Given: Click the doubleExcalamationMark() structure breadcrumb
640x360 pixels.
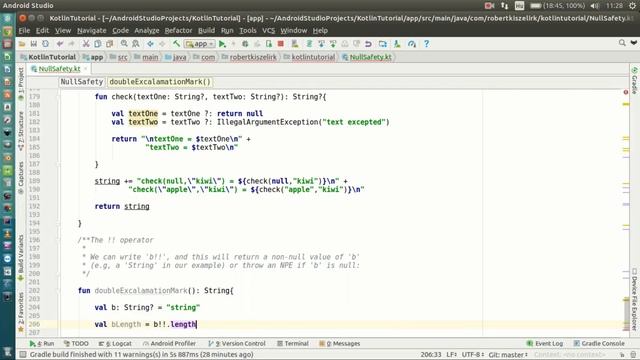Looking at the screenshot, I should pyautogui.click(x=160, y=82).
